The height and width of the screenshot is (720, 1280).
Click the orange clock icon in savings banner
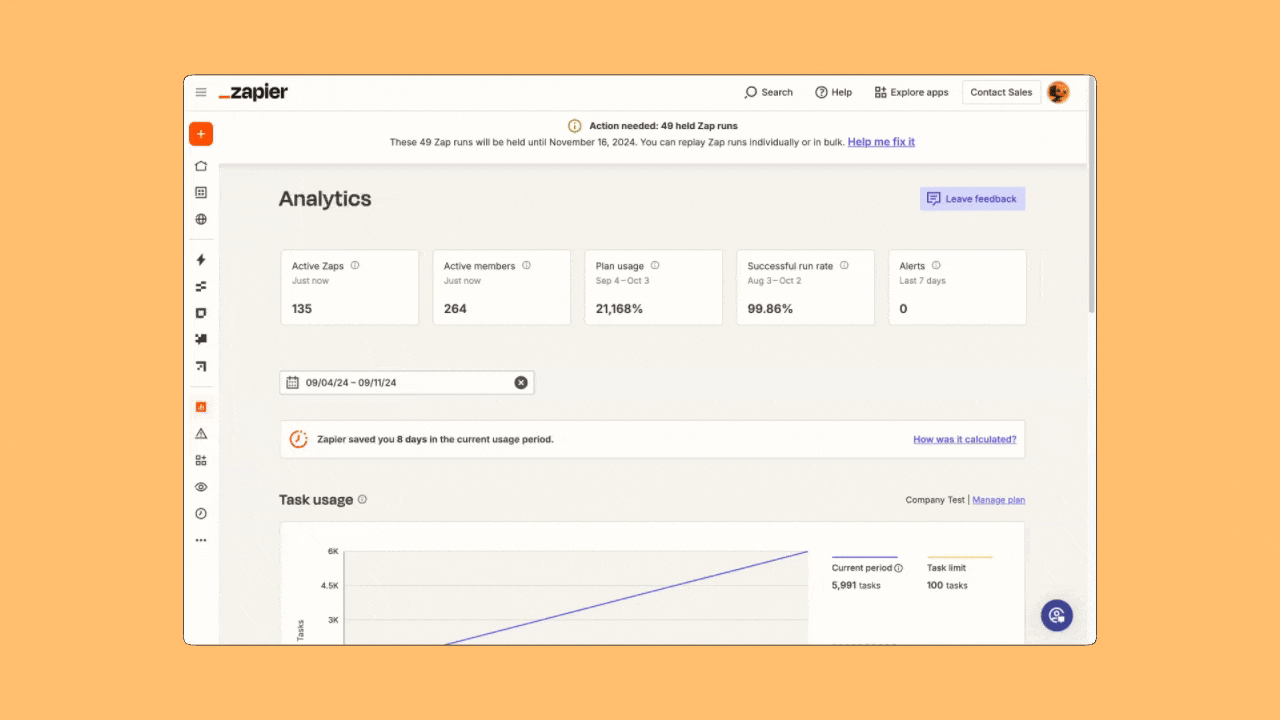(x=298, y=439)
